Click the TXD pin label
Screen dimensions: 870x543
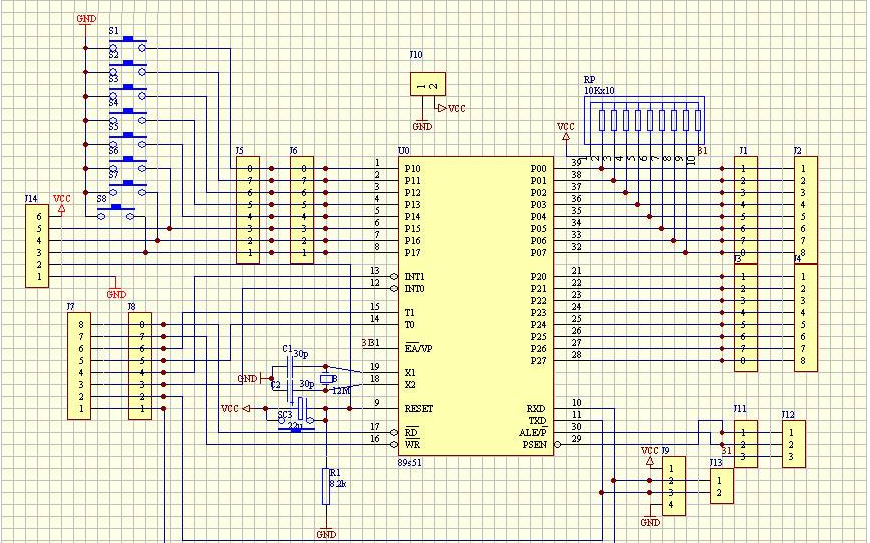point(537,420)
